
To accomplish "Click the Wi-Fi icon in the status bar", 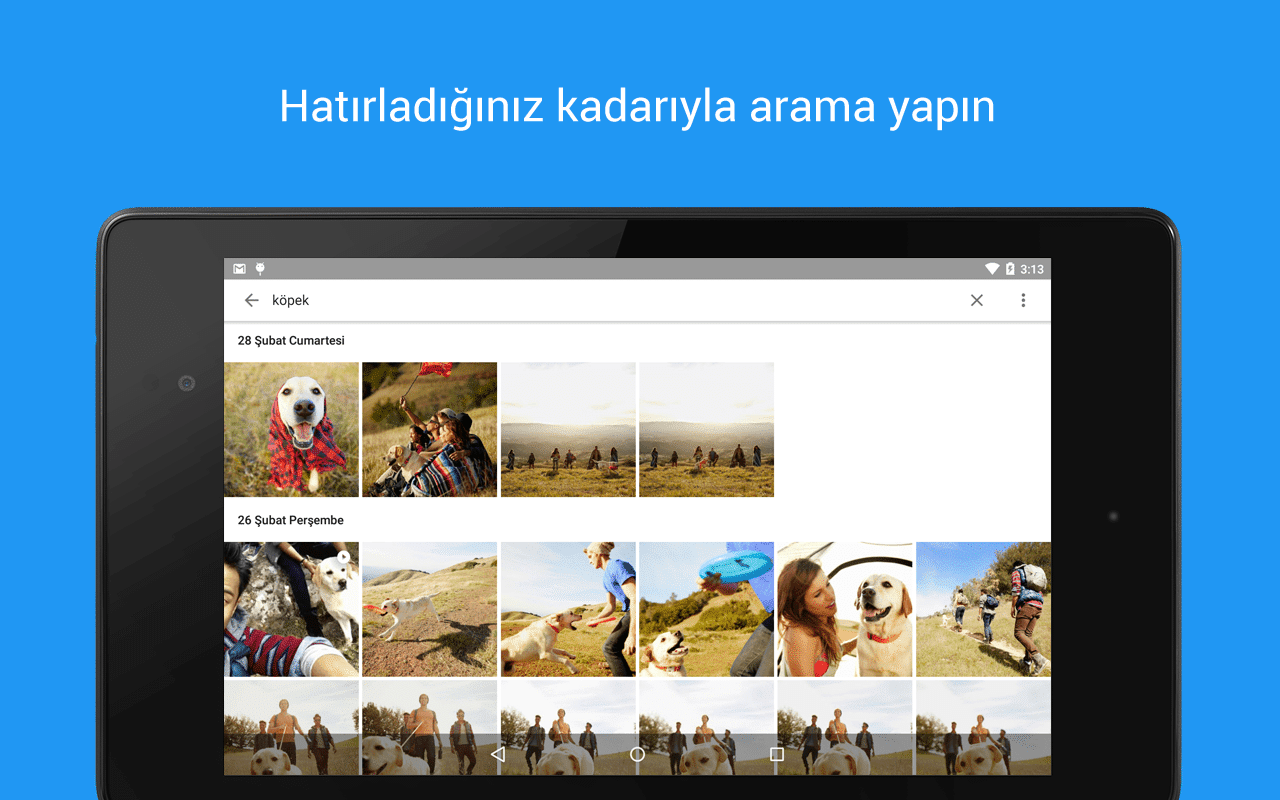I will (992, 268).
